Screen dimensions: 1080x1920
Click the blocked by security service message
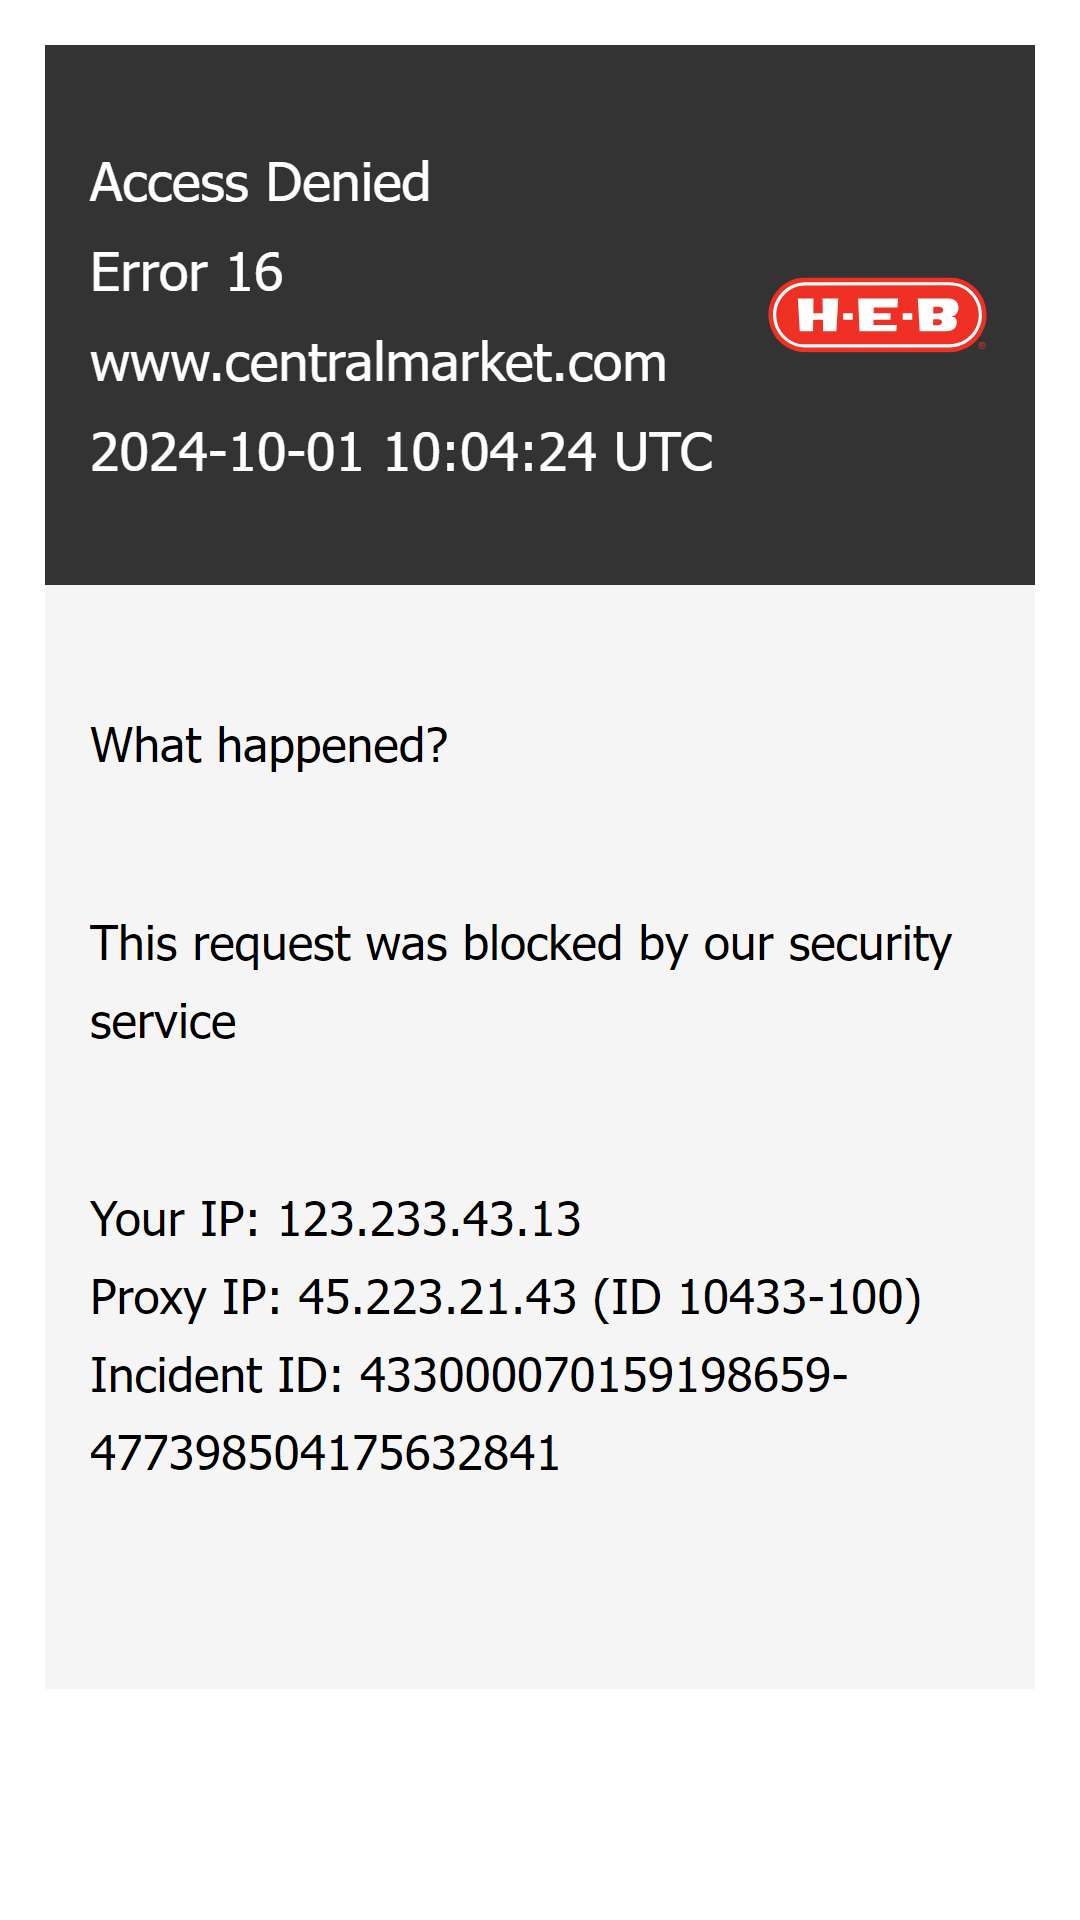[x=520, y=983]
